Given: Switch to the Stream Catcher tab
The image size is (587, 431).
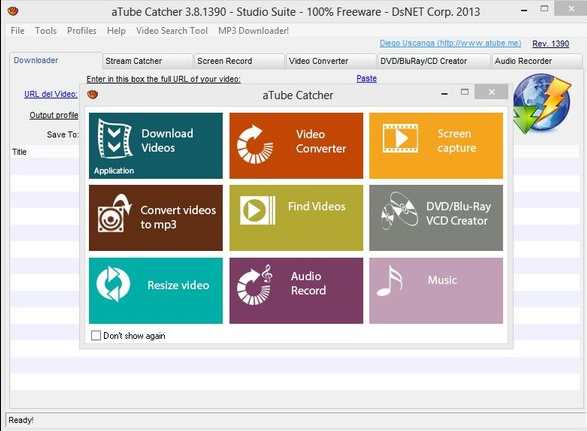Looking at the screenshot, I should click(x=147, y=61).
